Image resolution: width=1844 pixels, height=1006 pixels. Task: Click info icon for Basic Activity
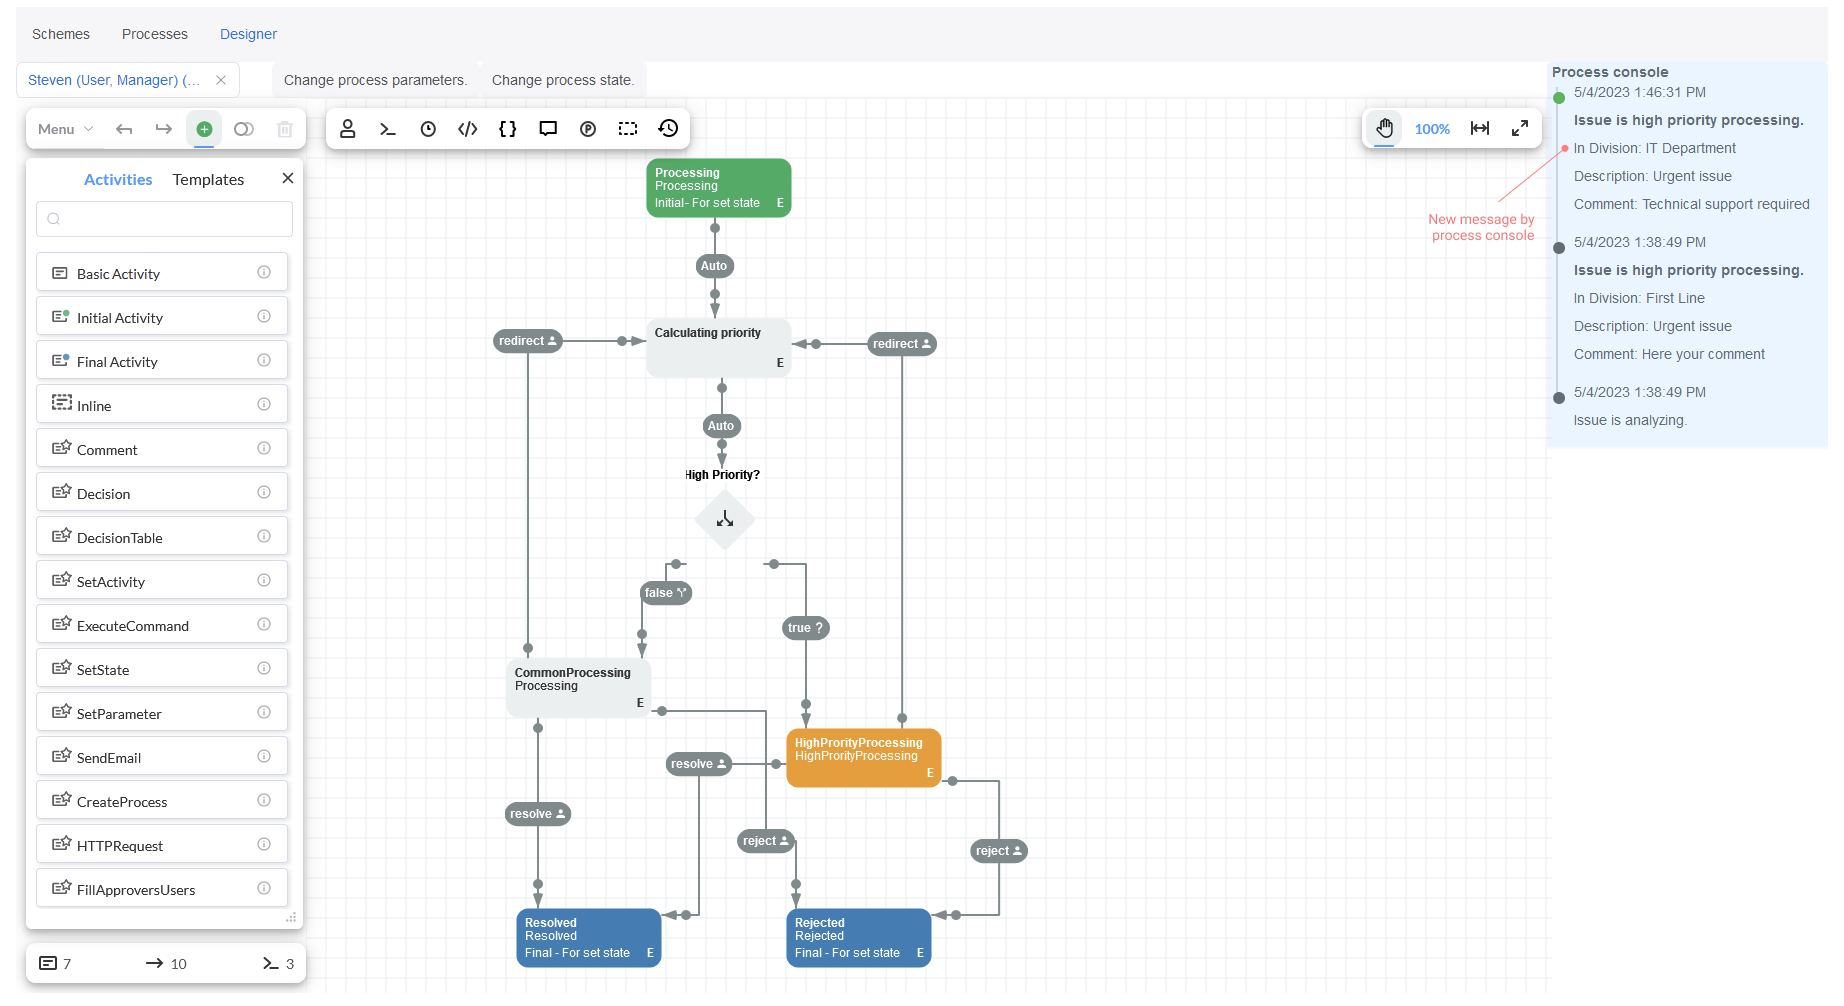click(264, 272)
